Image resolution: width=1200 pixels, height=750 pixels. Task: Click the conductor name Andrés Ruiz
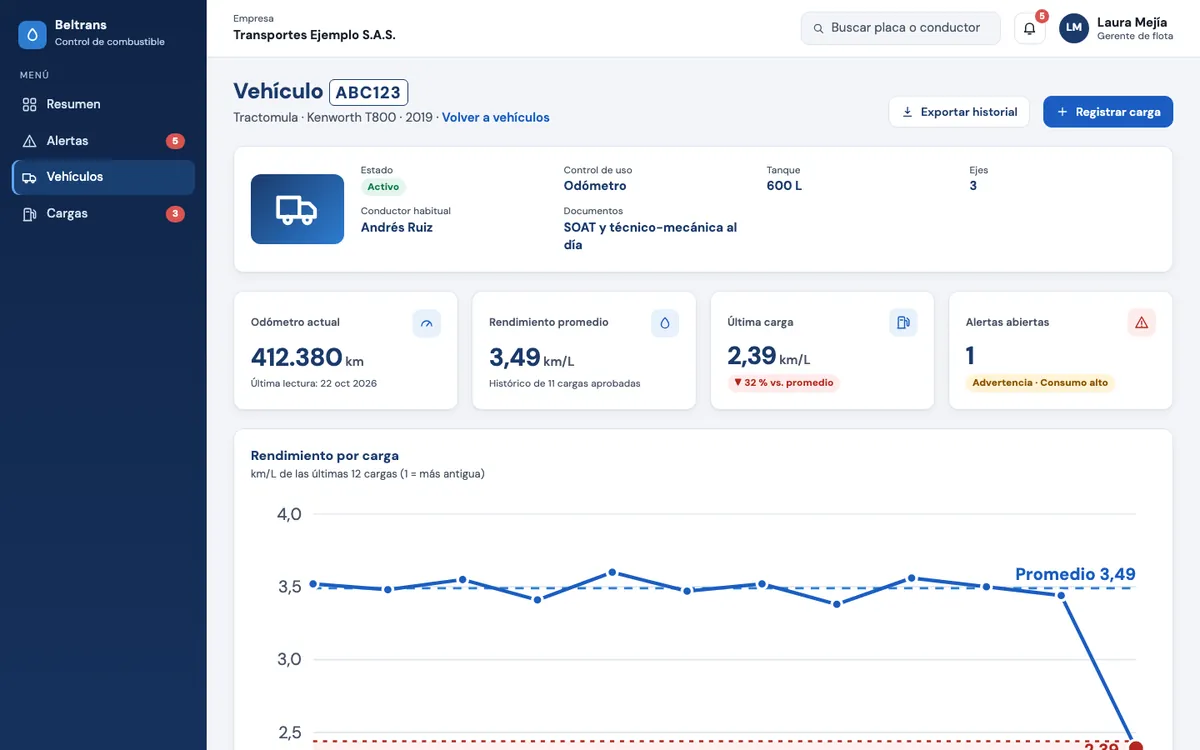coord(397,227)
